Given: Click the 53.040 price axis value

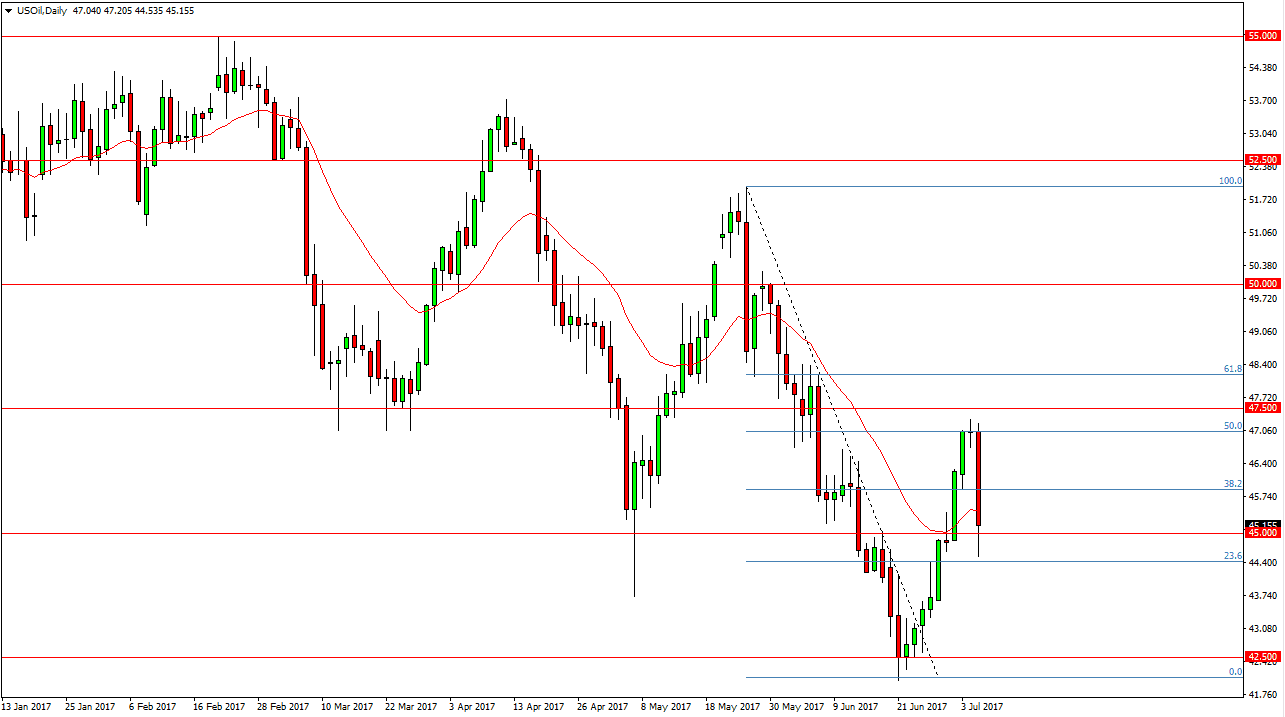Looking at the screenshot, I should (x=1265, y=134).
